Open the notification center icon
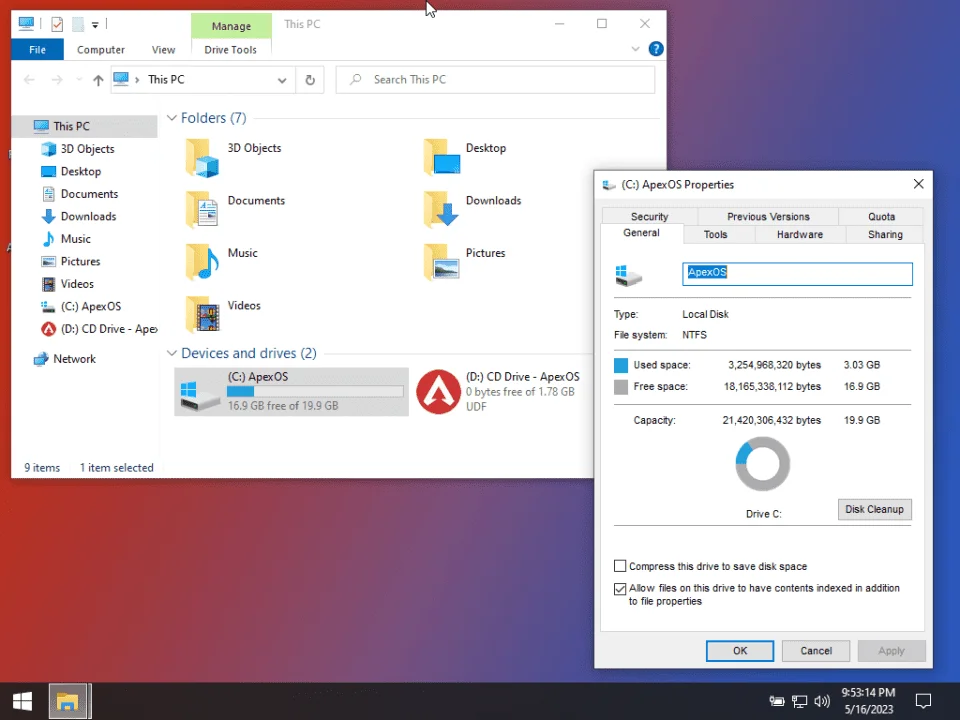The height and width of the screenshot is (720, 960). click(923, 701)
